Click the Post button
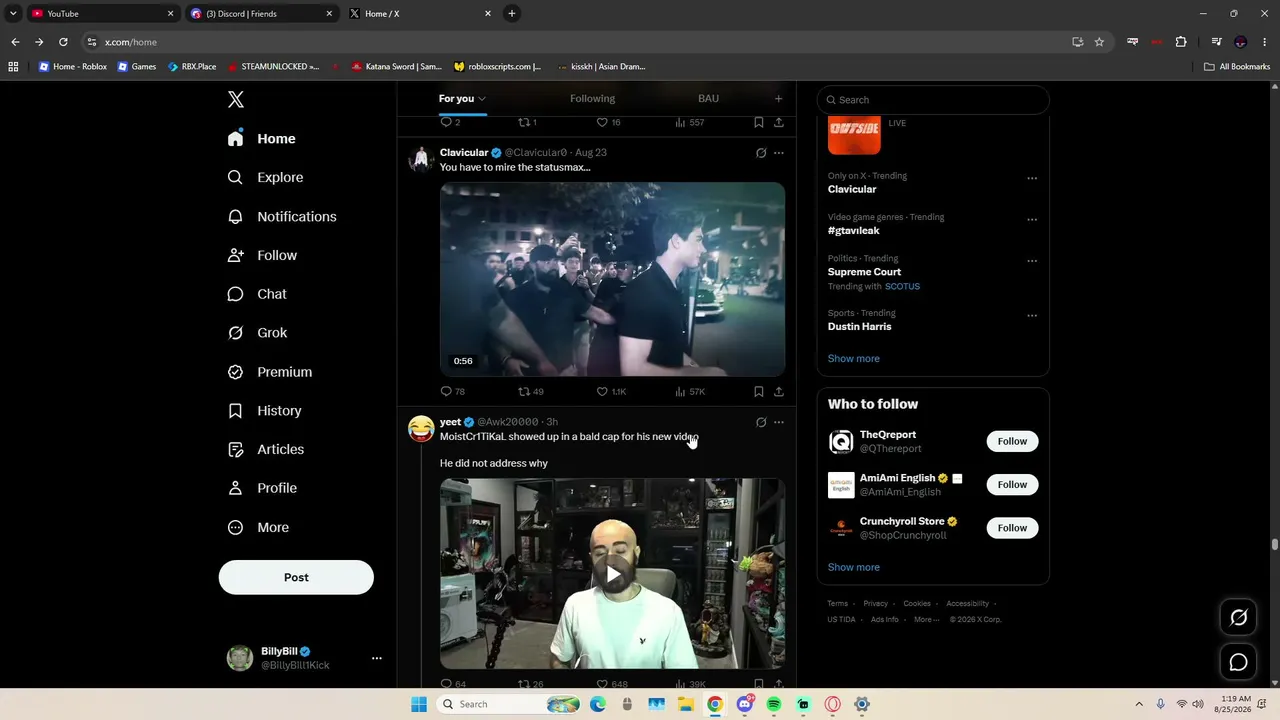The image size is (1280, 720). pos(296,577)
